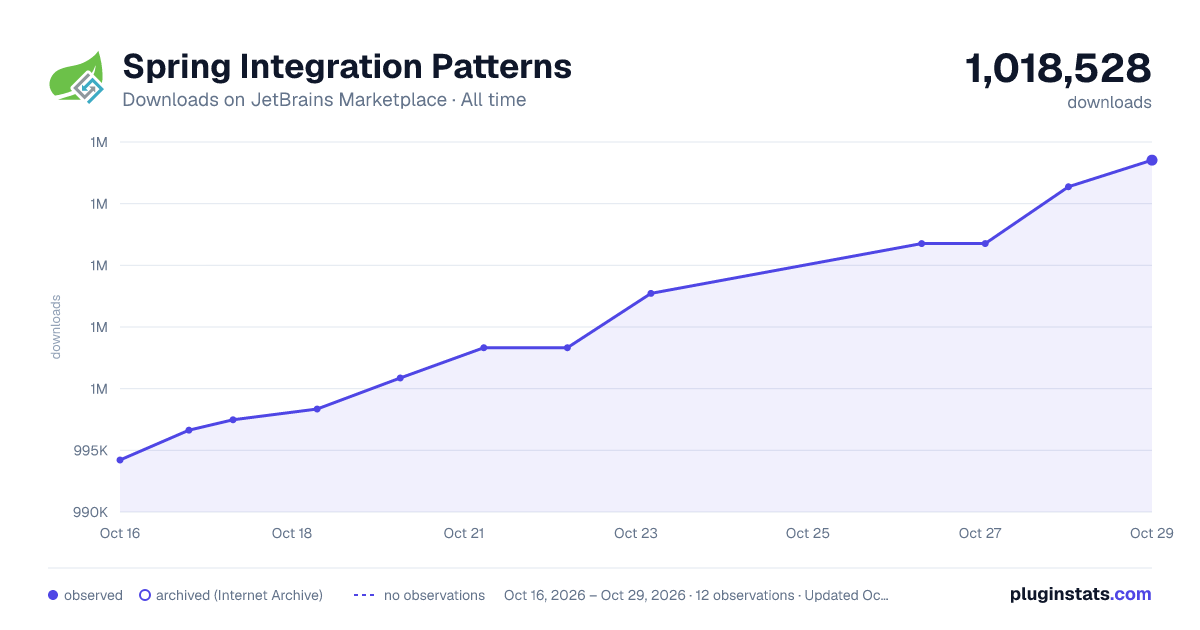The width and height of the screenshot is (1200, 630).
Task: Select the data point on Oct 23
Action: [651, 293]
